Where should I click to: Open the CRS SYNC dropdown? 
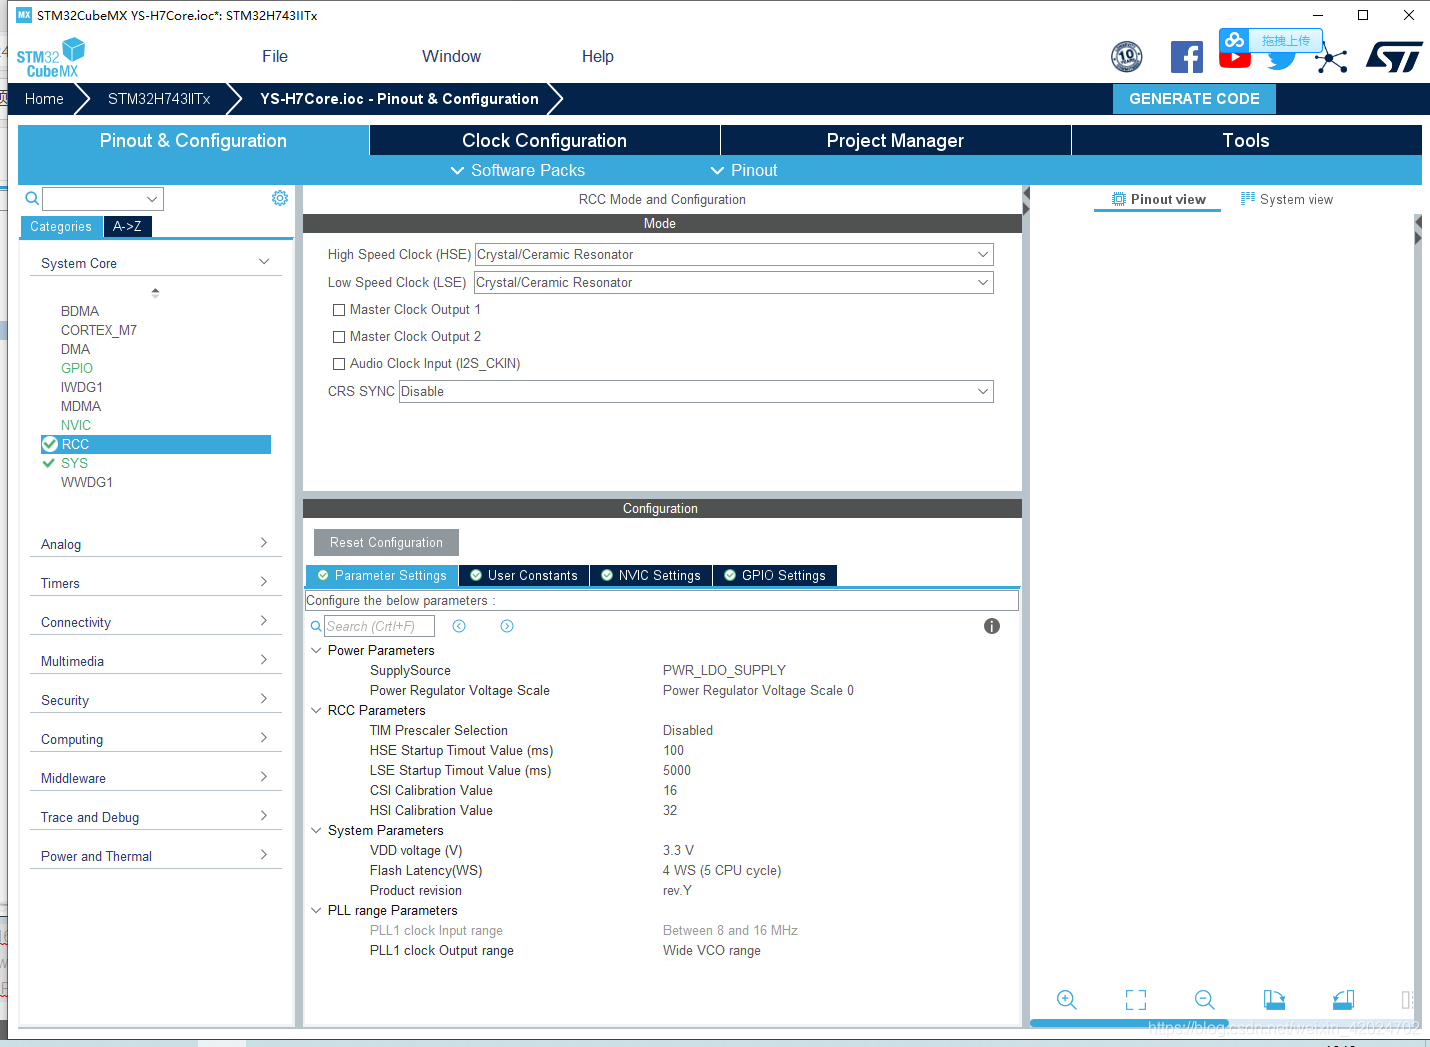point(696,391)
